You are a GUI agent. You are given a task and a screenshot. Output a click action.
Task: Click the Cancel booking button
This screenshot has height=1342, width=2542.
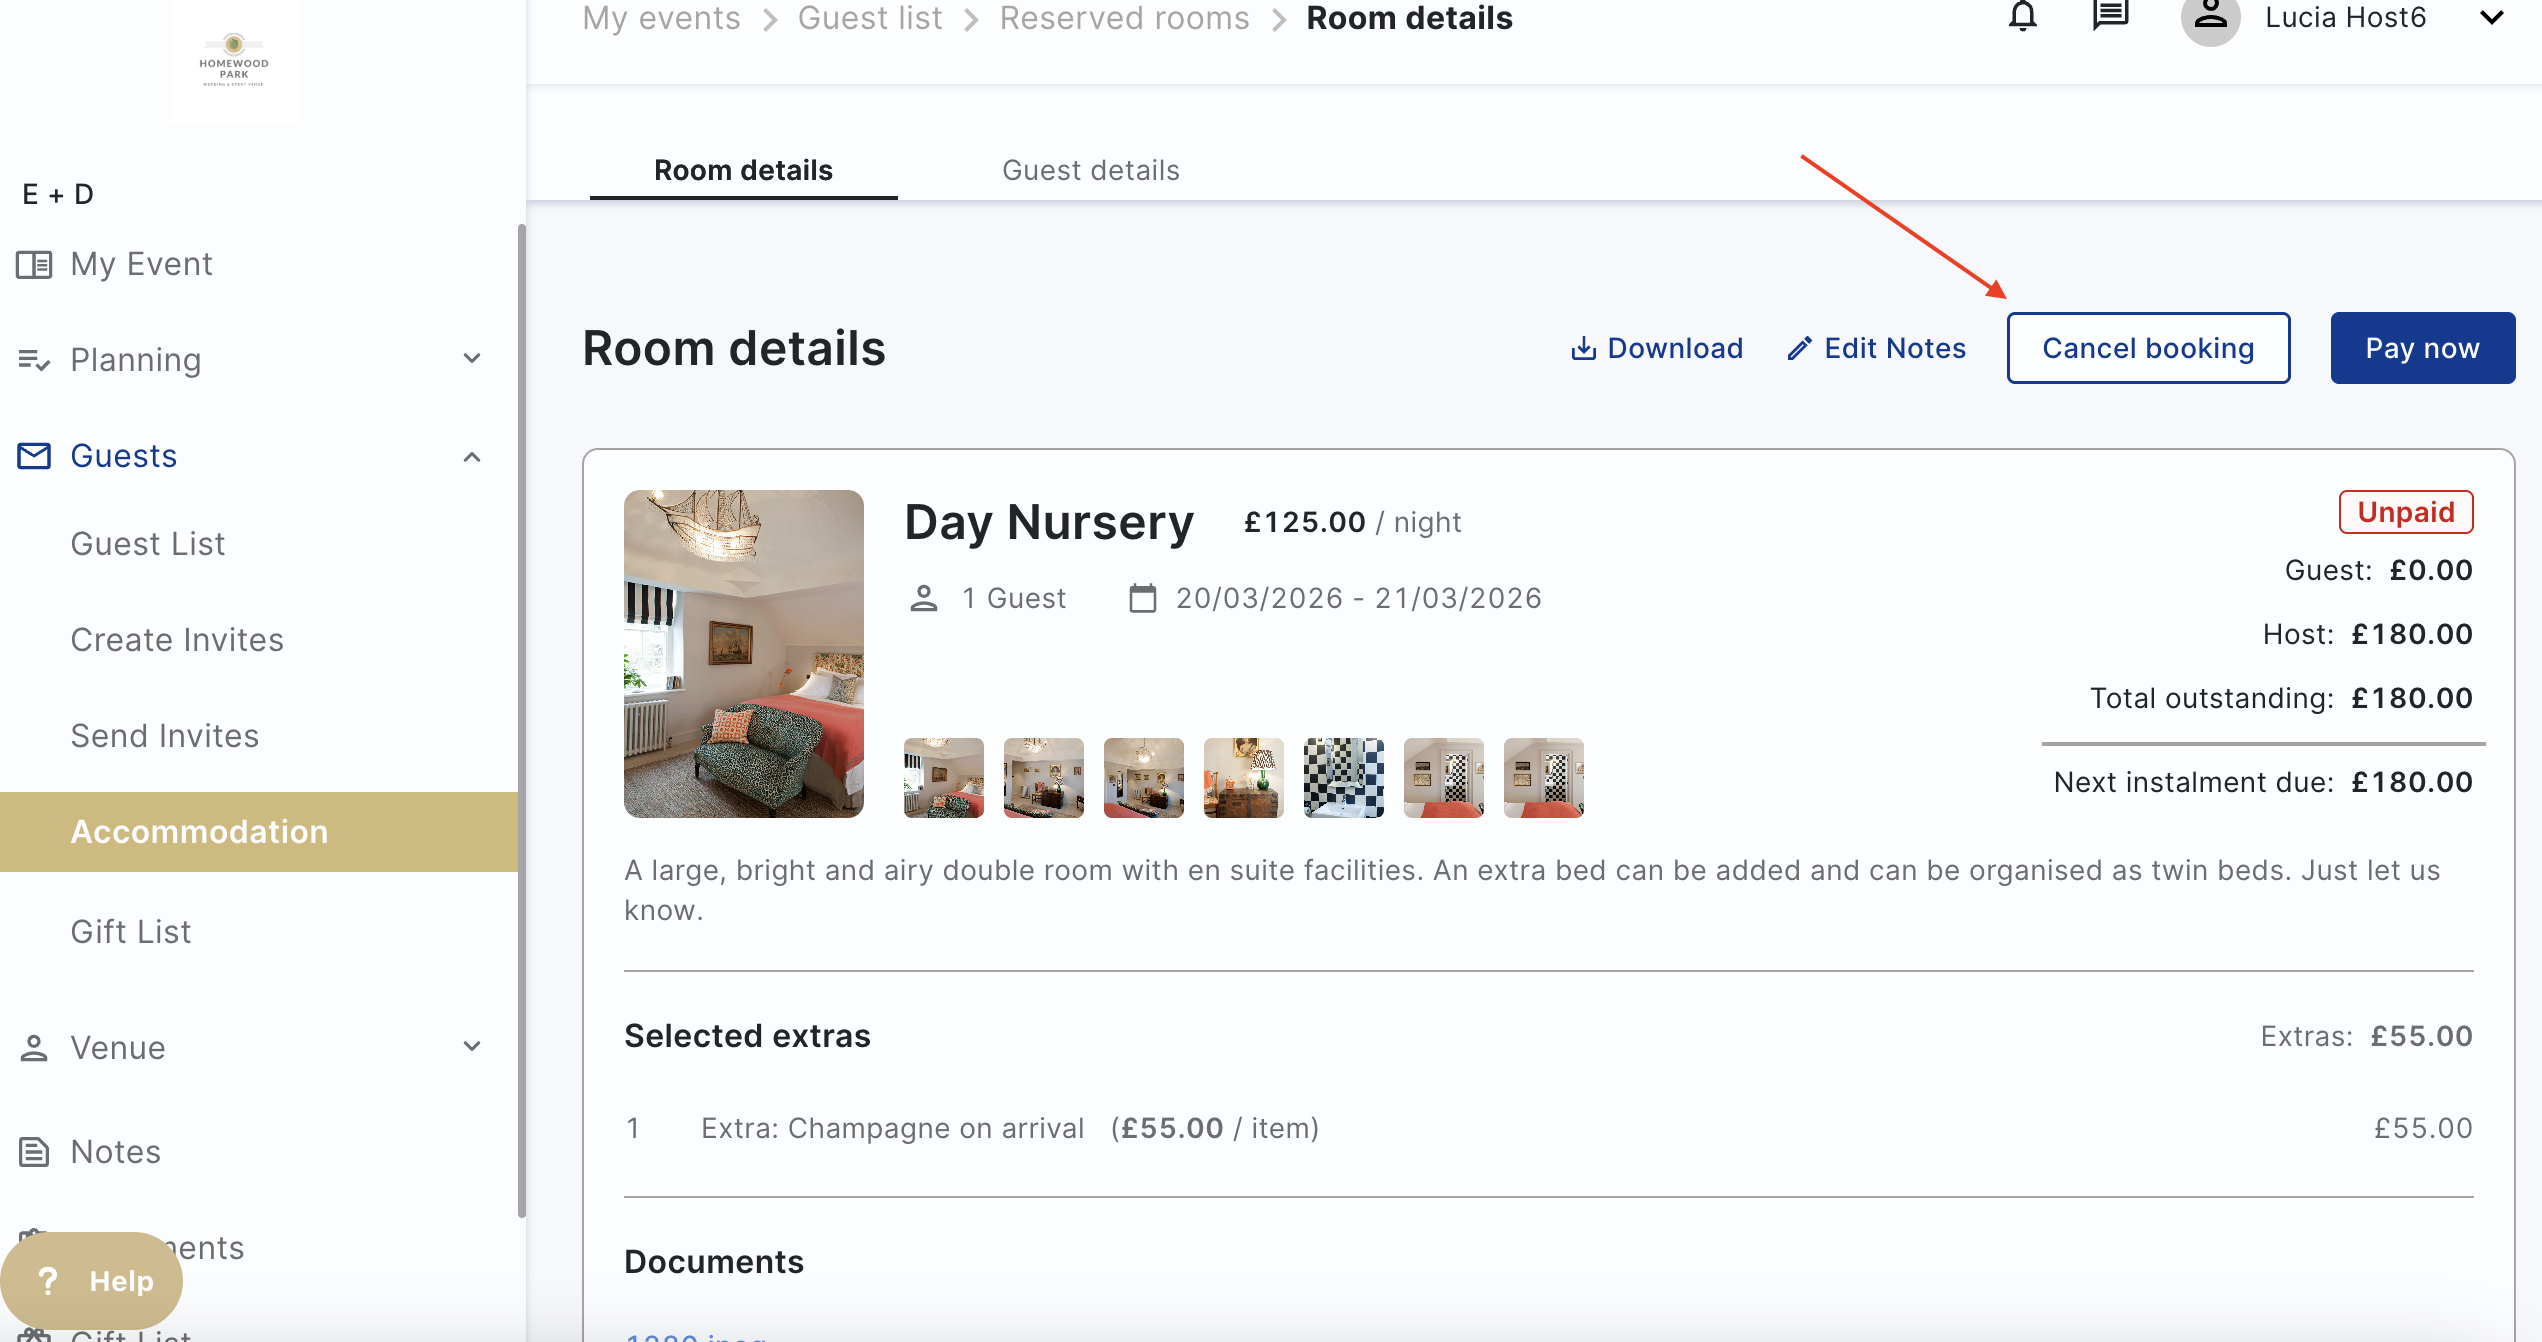pyautogui.click(x=2148, y=348)
